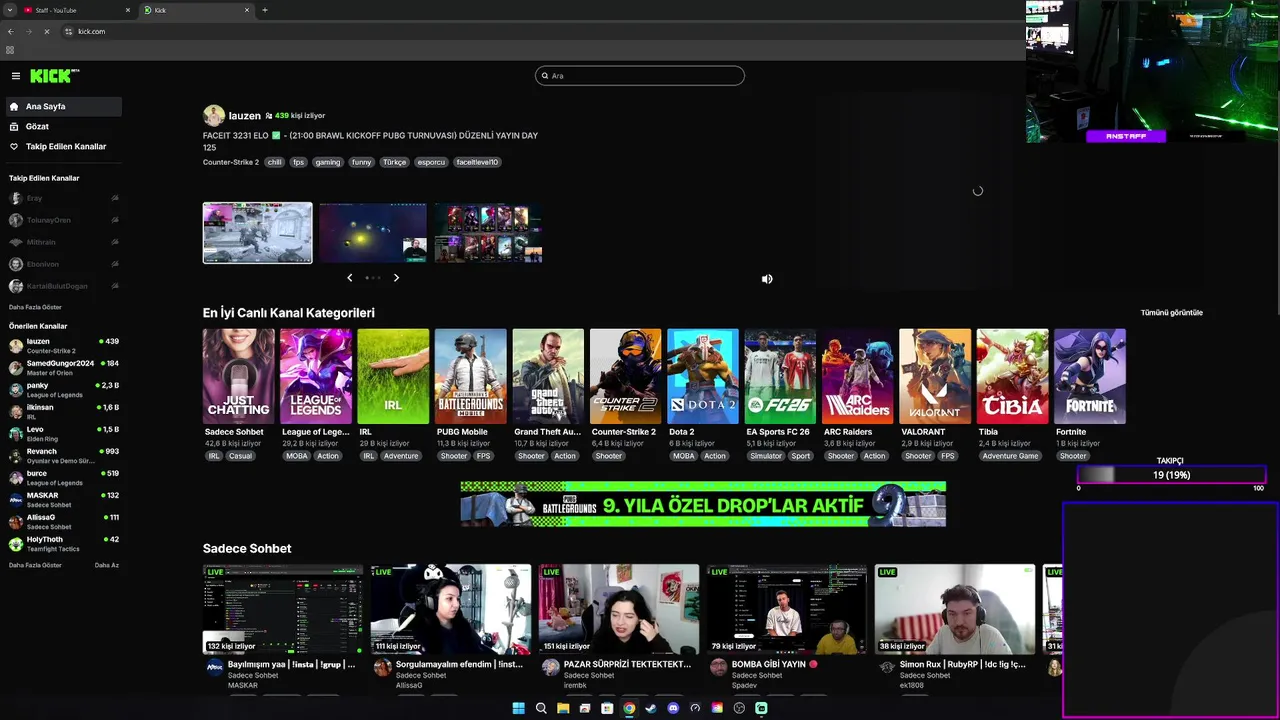This screenshot has width=1280, height=720.
Task: Open lauzen's channel avatar in featured stream
Action: [x=214, y=116]
